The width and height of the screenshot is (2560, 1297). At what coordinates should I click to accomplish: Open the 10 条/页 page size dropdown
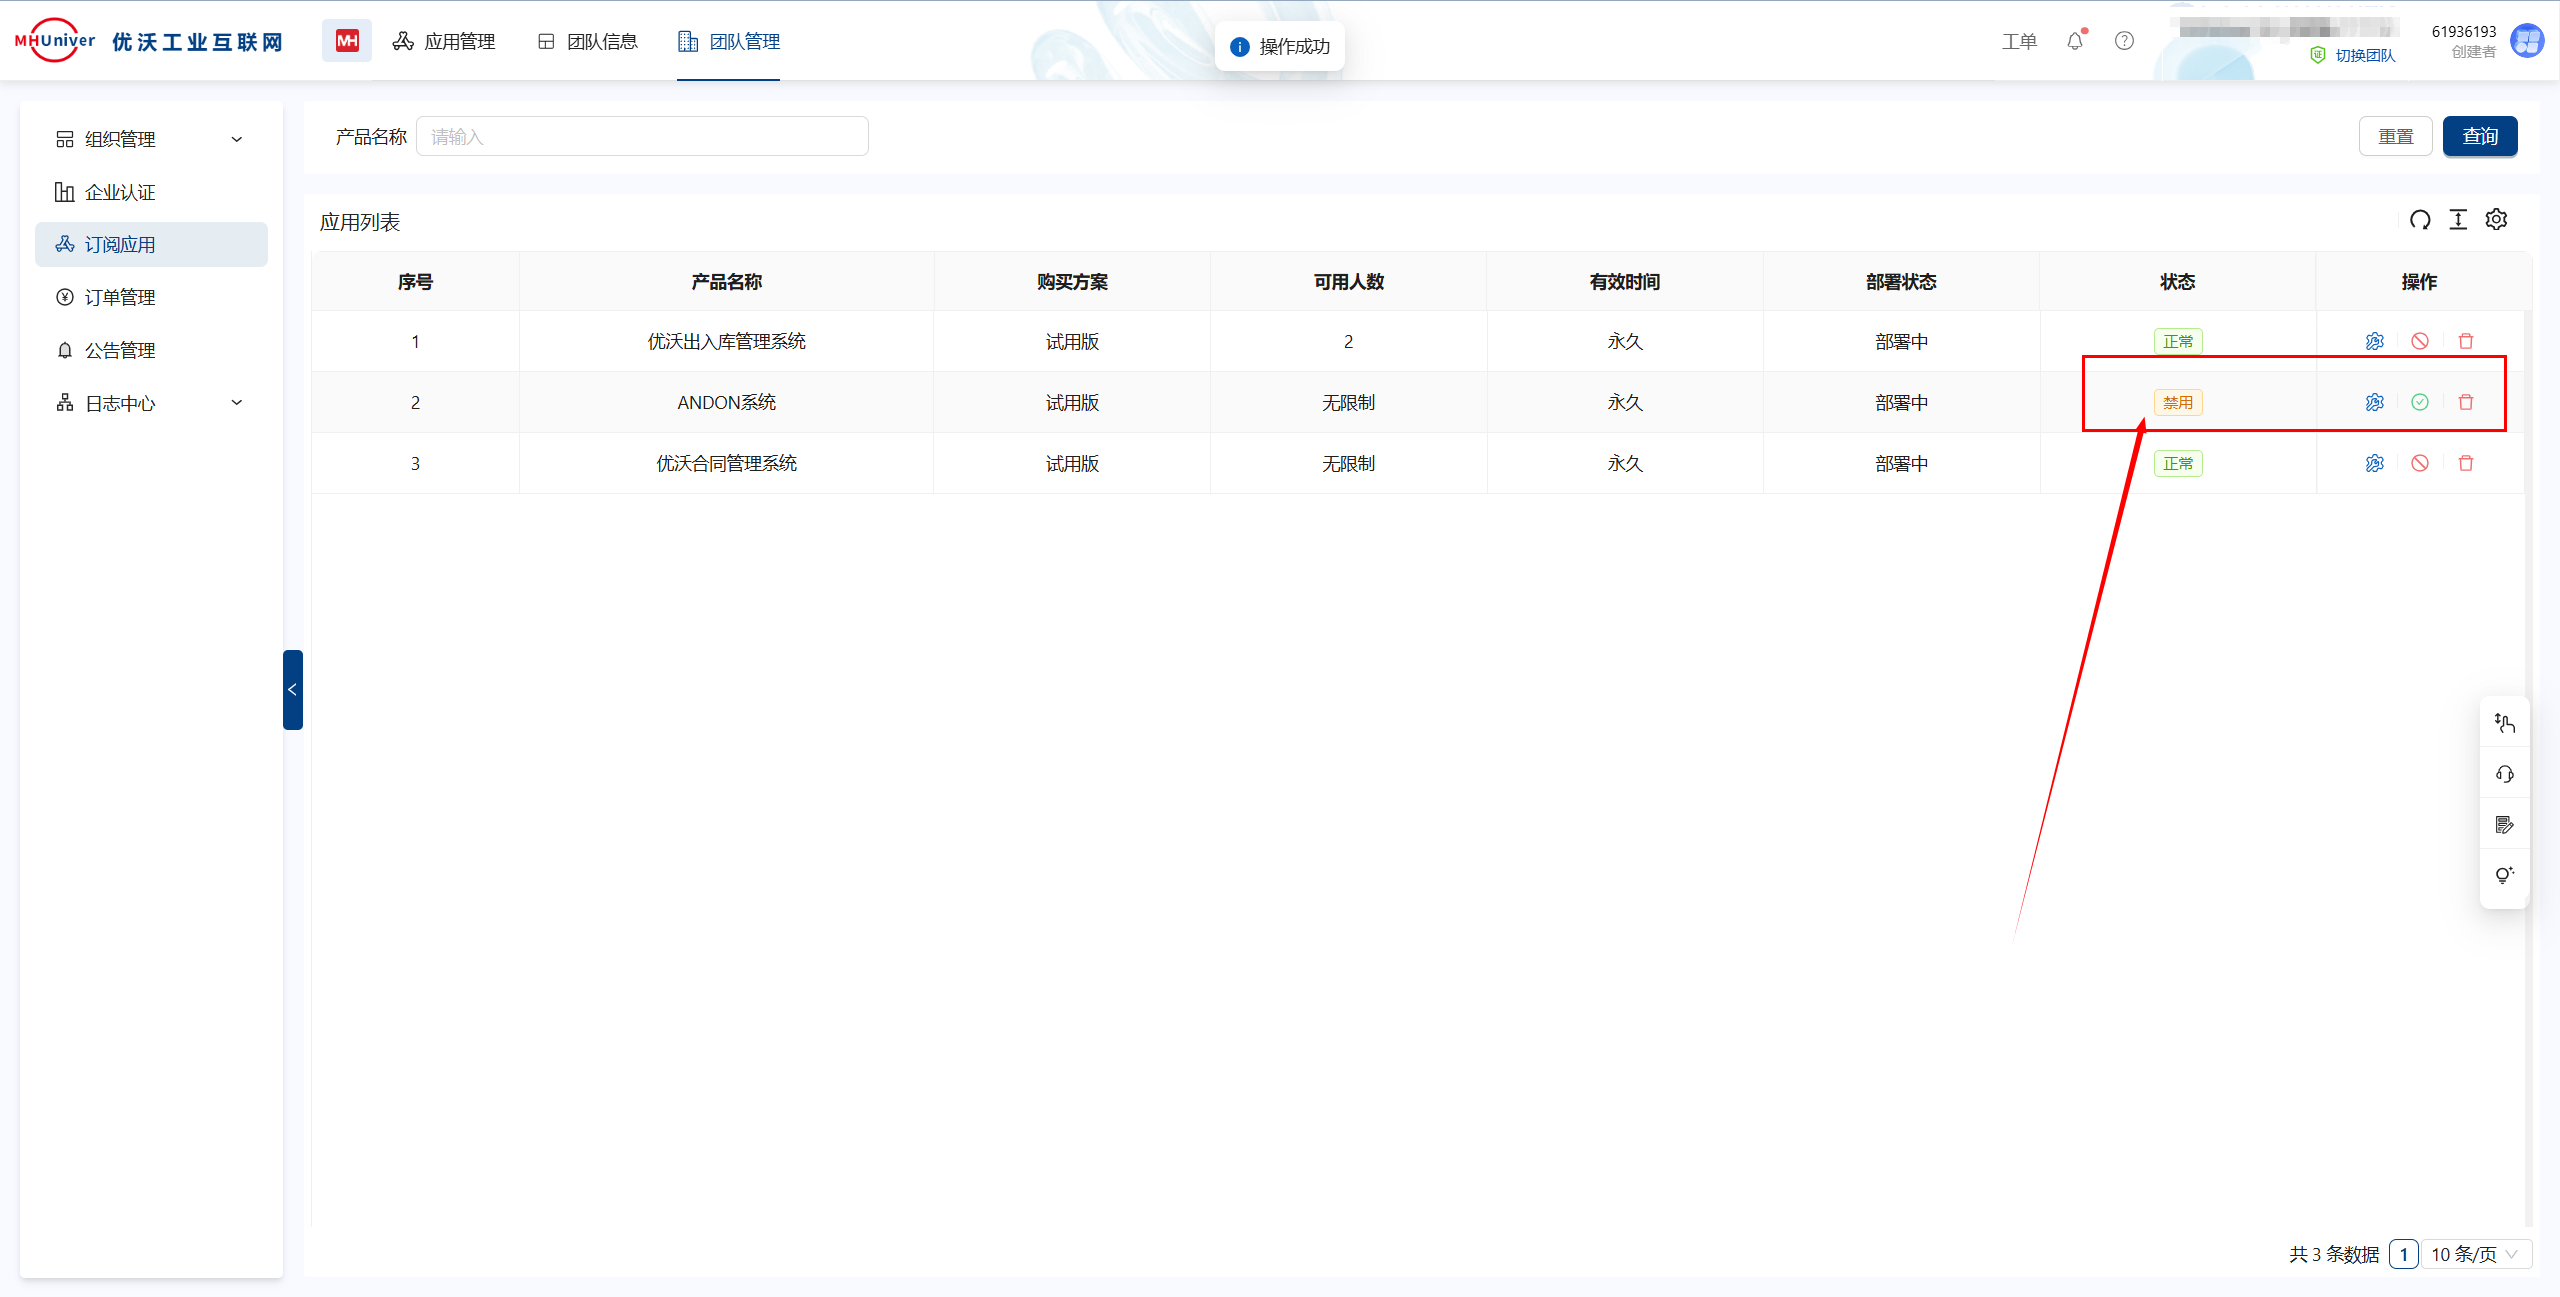(x=2475, y=1254)
